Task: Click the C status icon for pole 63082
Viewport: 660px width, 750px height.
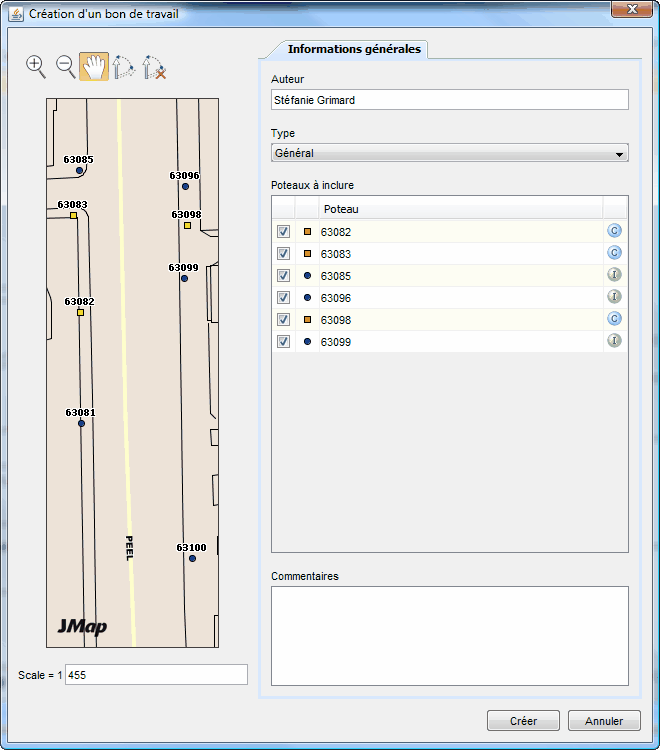Action: click(615, 231)
